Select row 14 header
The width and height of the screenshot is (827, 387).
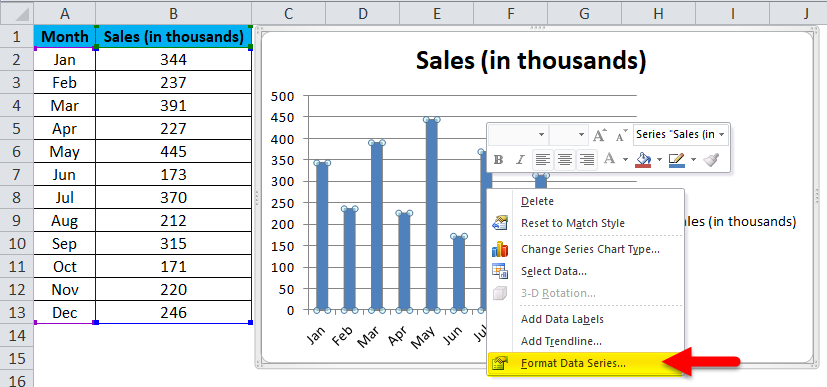[x=16, y=336]
